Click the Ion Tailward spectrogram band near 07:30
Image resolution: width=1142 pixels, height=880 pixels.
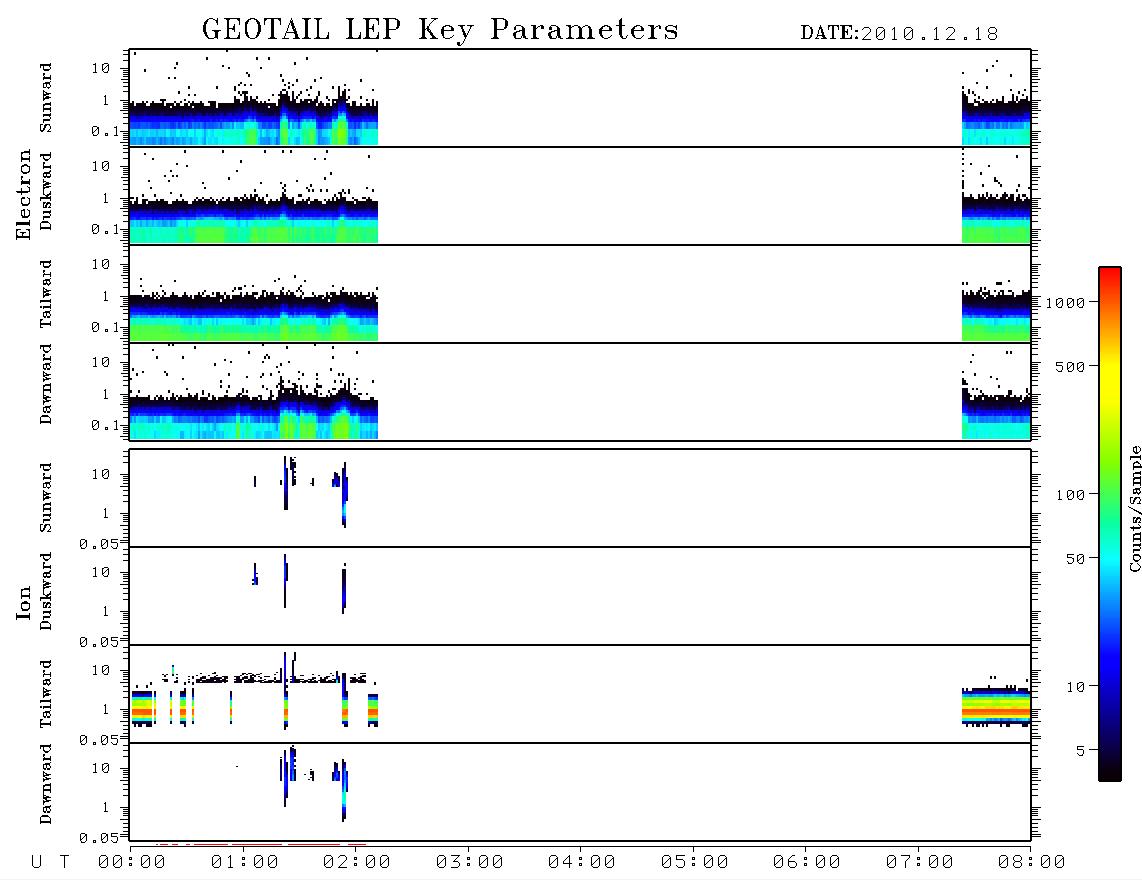(x=996, y=707)
